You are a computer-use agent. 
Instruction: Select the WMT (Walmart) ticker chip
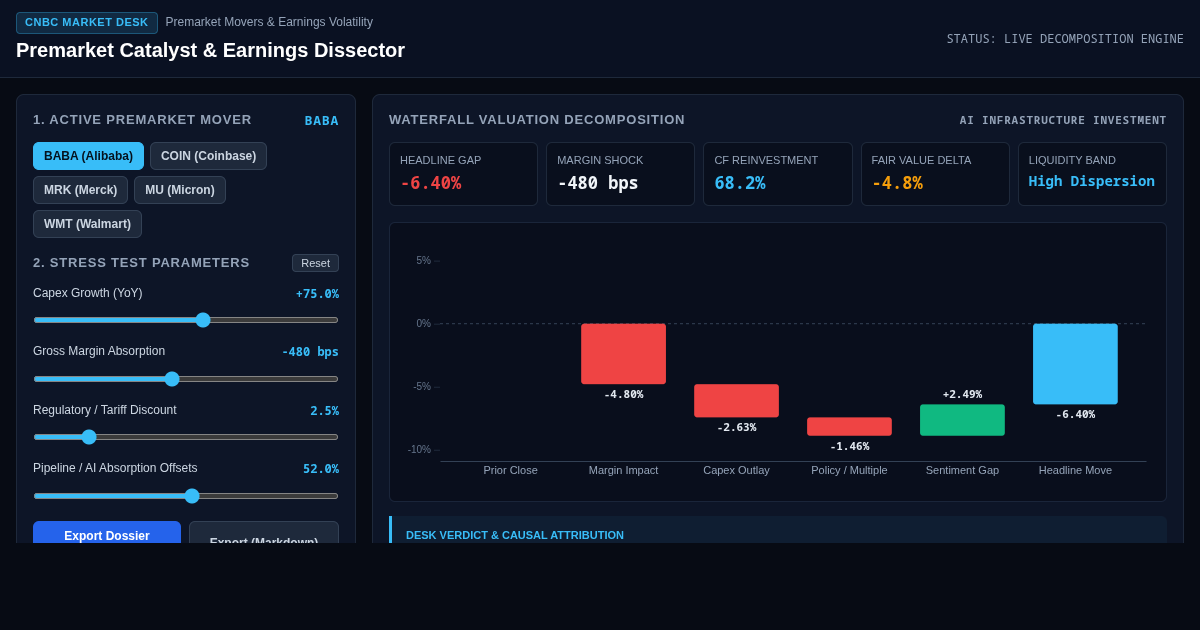(87, 224)
